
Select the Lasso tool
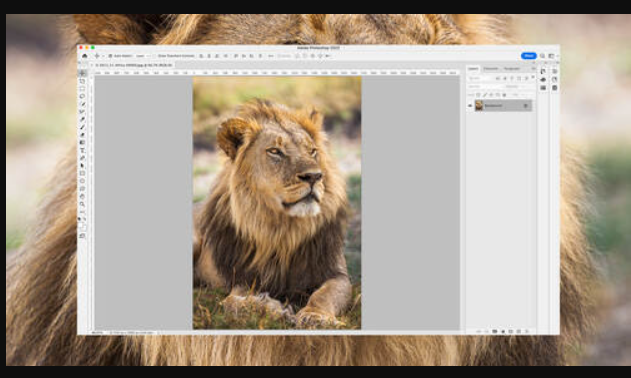tap(82, 96)
